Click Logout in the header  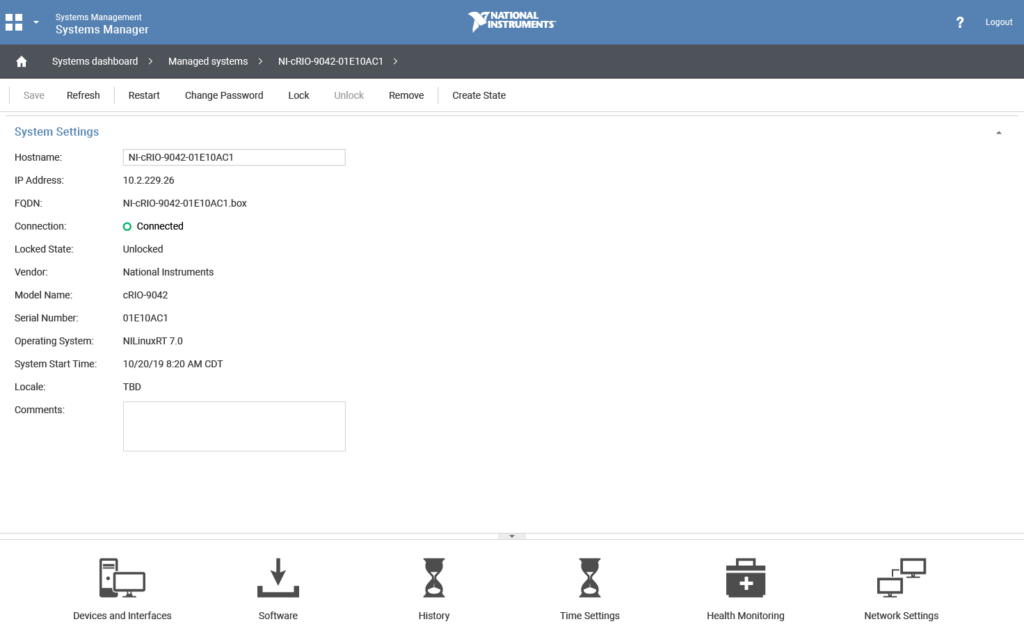(999, 22)
